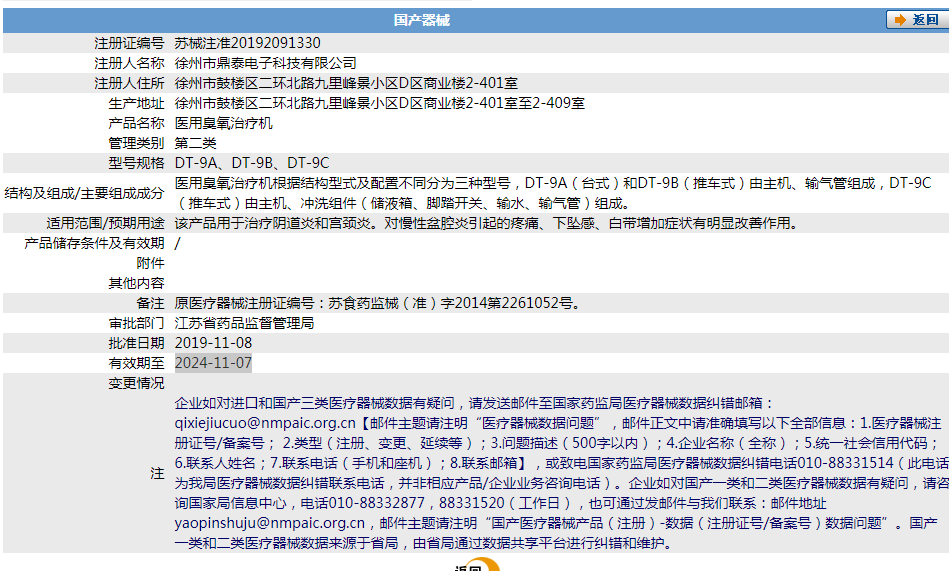
Task: Click the phone number 010-88331514 in the note
Action: point(846,463)
